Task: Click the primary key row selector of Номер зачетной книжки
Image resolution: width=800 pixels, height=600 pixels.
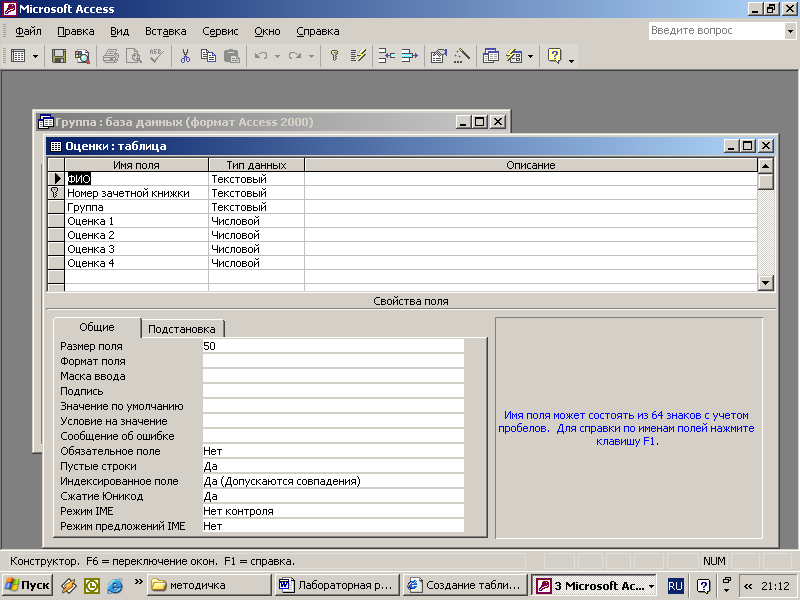Action: click(x=56, y=193)
